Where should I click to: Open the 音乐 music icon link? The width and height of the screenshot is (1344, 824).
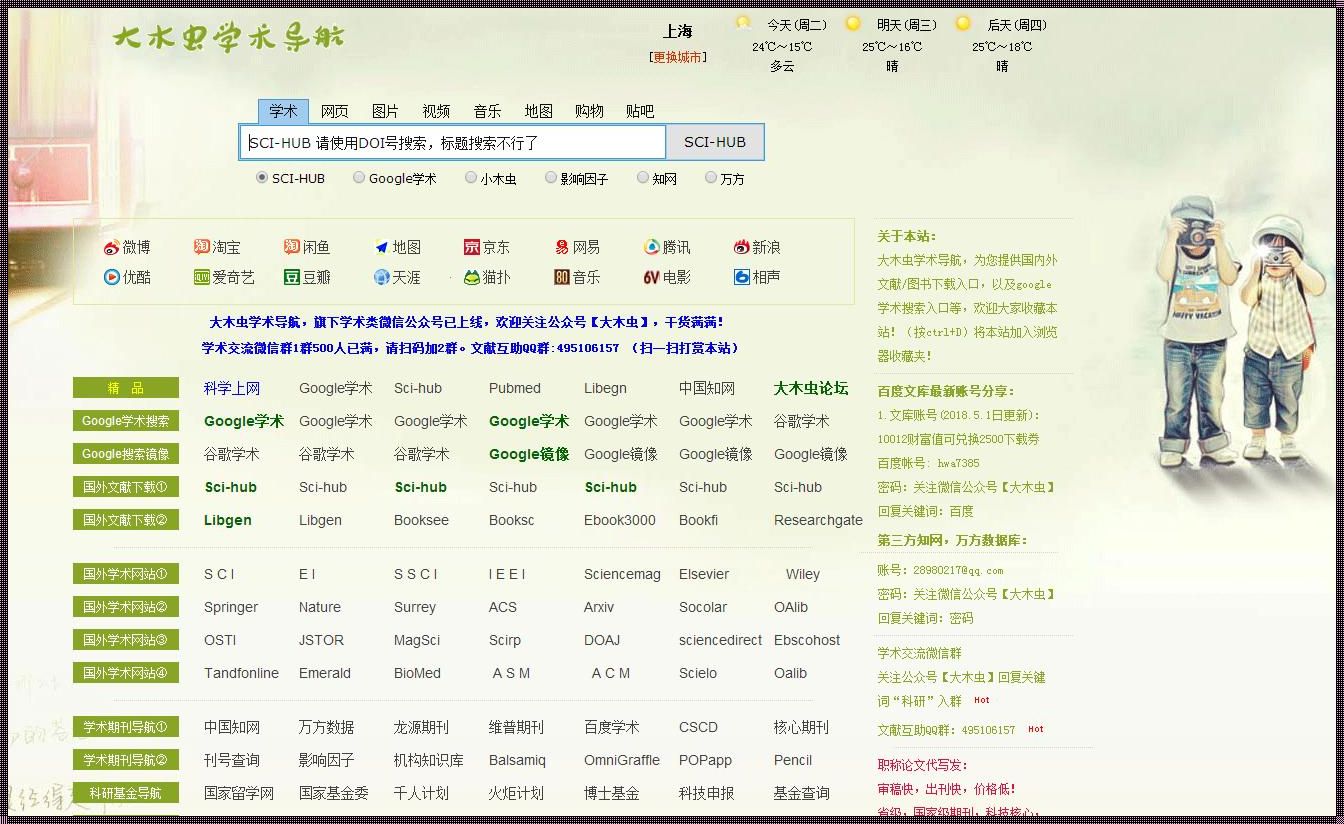[x=577, y=277]
